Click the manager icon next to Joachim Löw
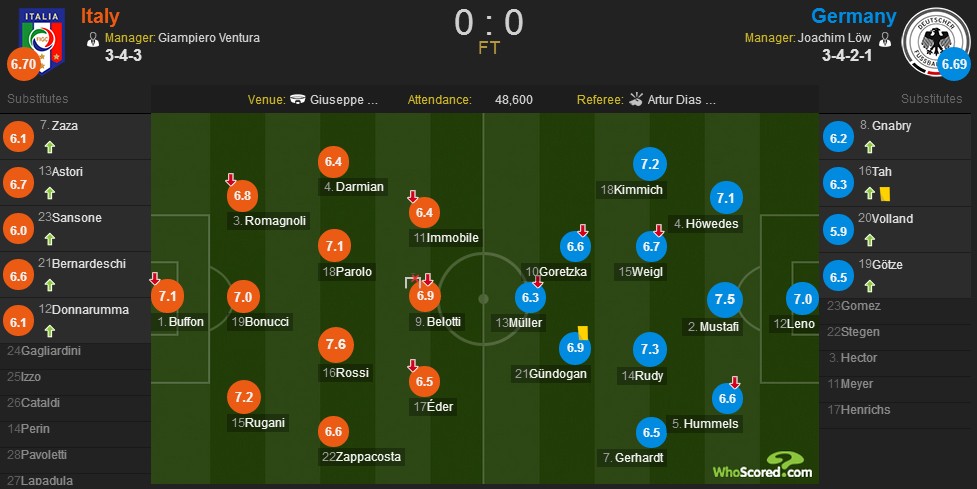 884,40
